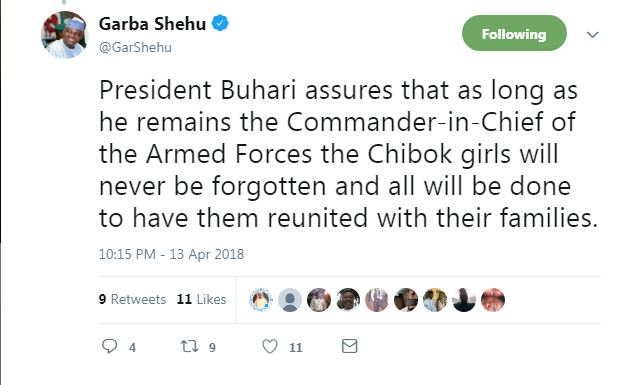Like the tweet with the heart icon

point(270,346)
